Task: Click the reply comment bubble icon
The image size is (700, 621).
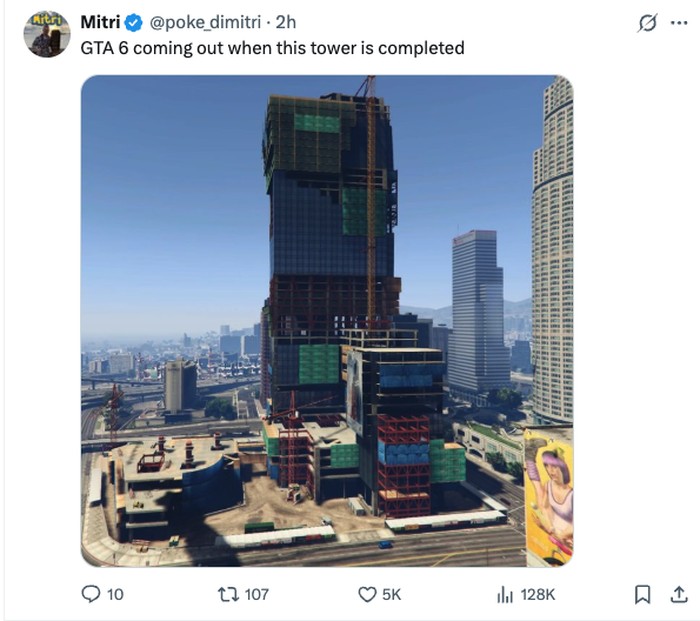Action: click(x=91, y=594)
